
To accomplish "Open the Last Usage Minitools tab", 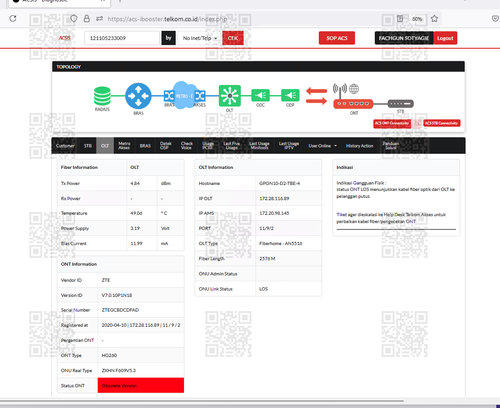I will coord(259,146).
